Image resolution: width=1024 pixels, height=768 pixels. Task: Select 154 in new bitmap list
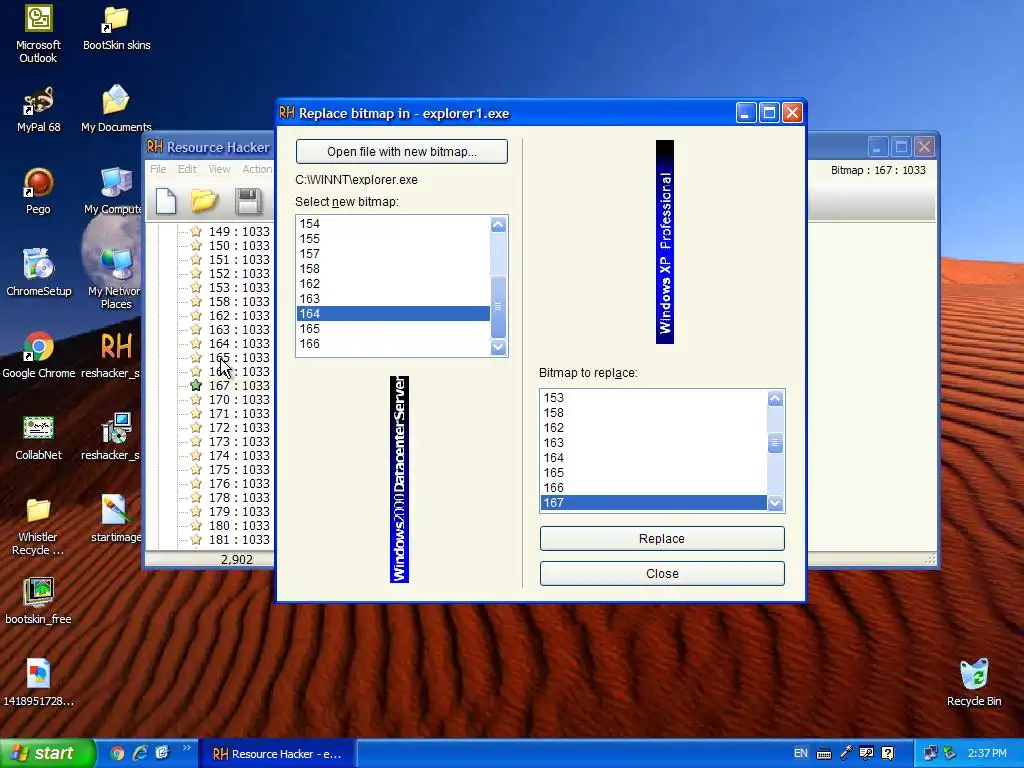click(393, 224)
